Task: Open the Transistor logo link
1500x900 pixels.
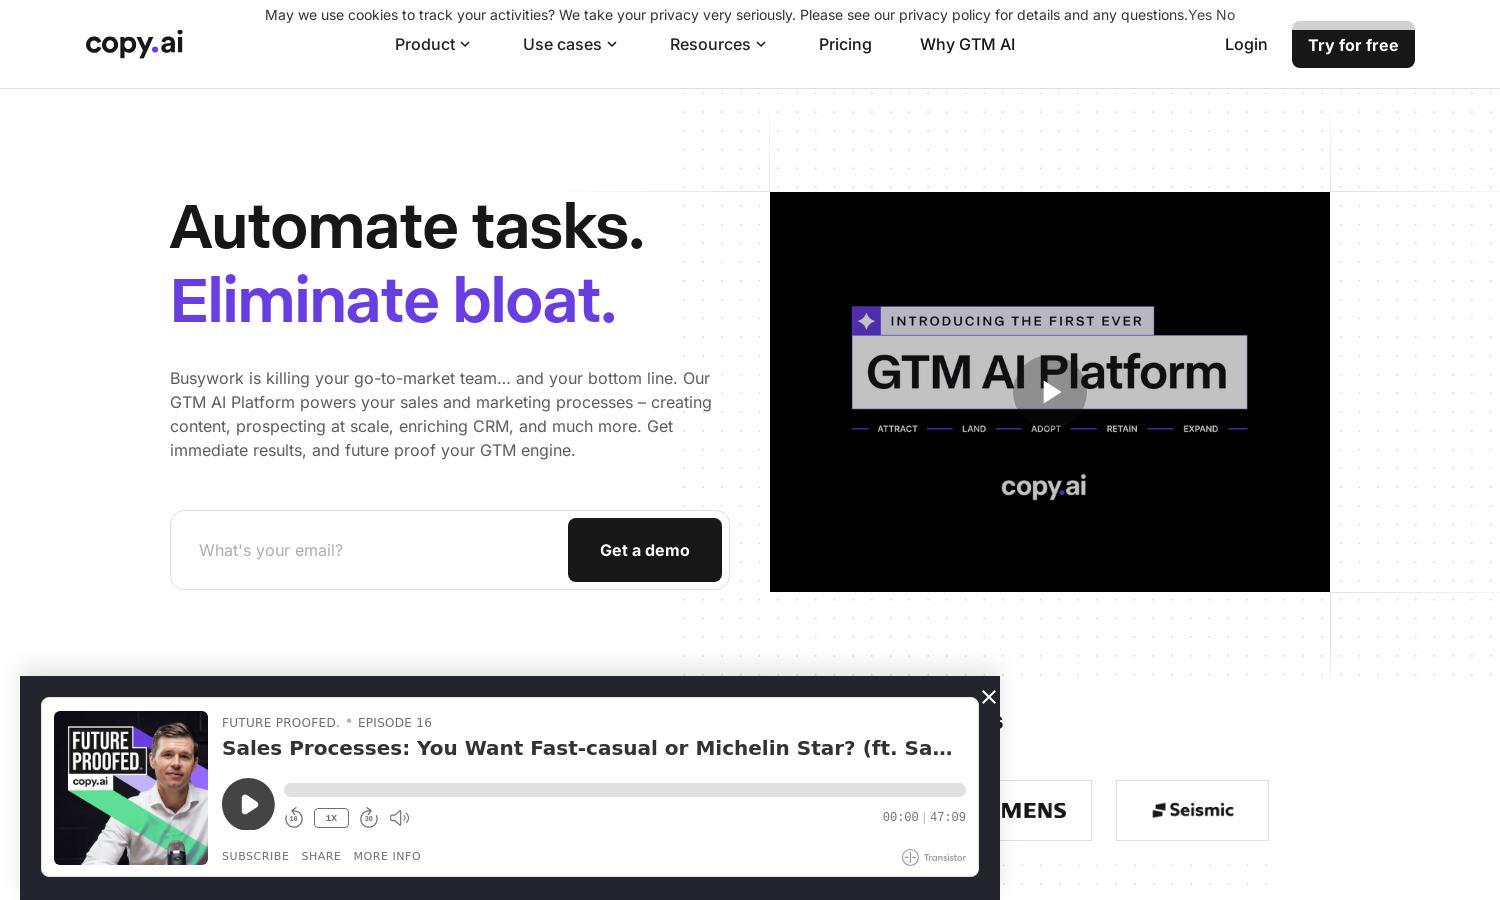Action: [x=934, y=857]
